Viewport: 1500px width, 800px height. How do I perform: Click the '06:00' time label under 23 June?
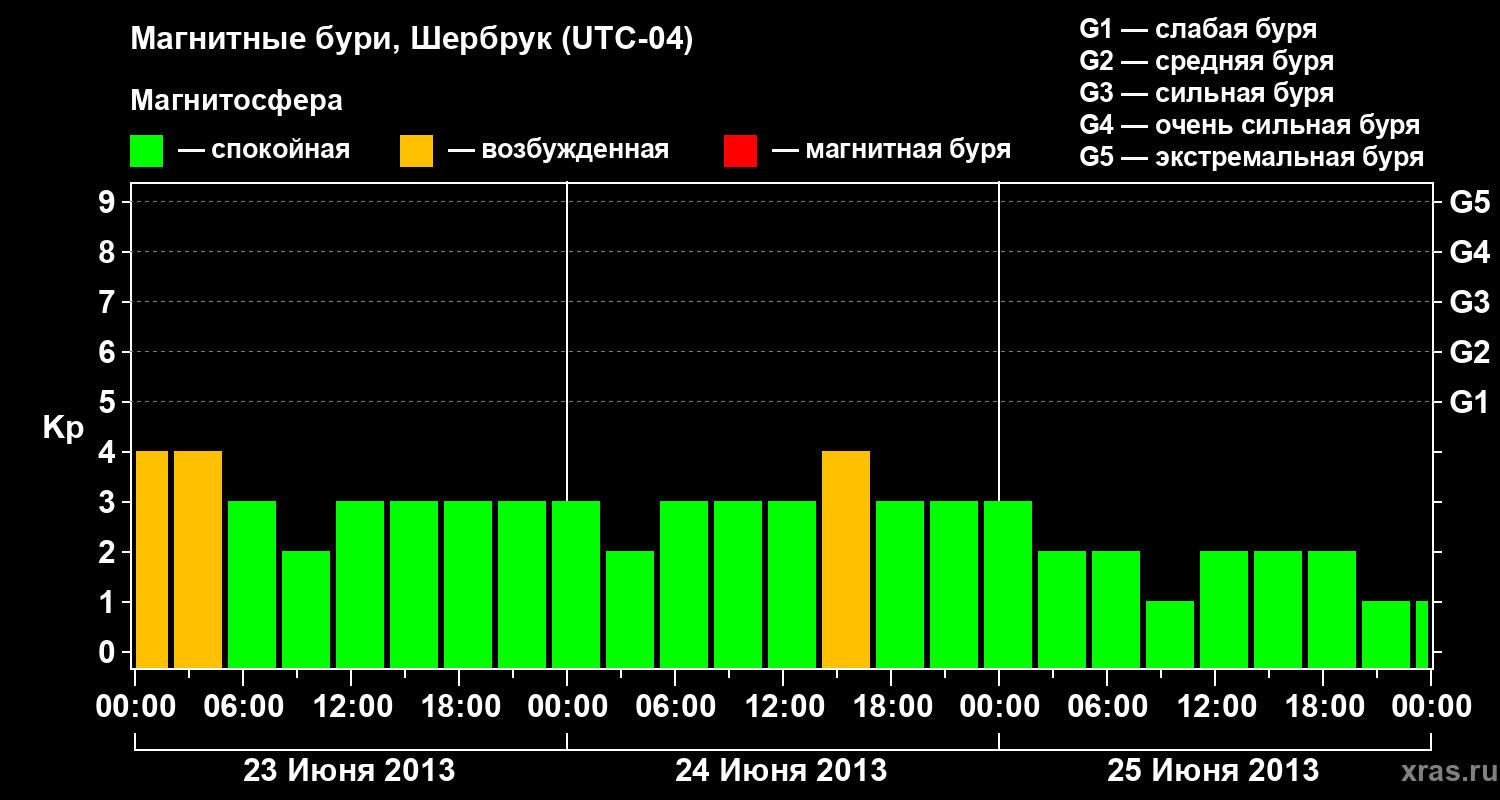(243, 707)
